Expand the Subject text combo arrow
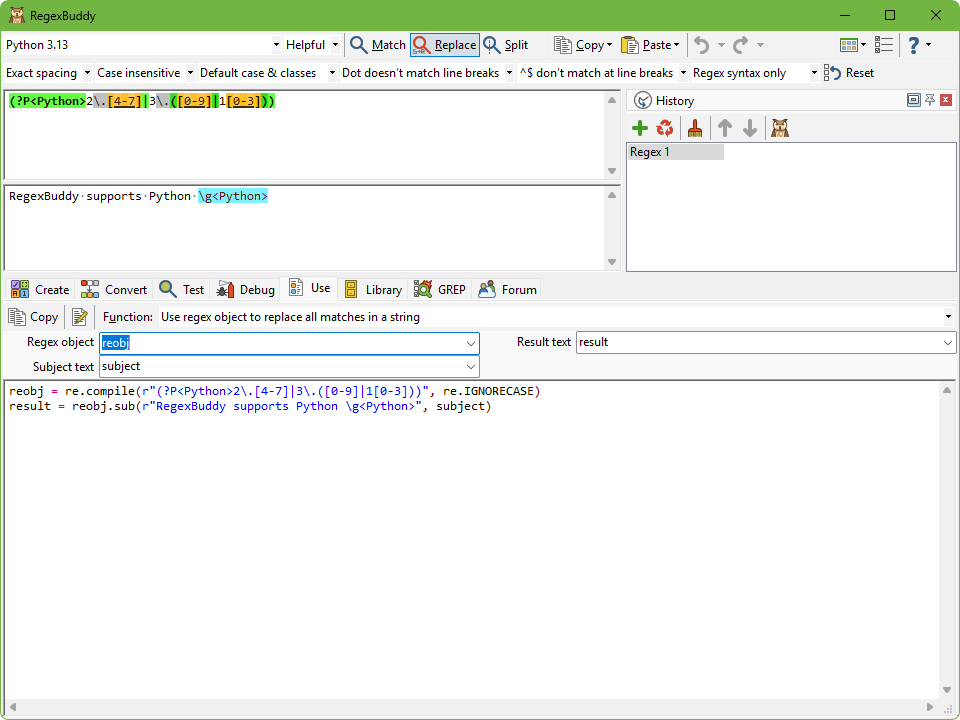 471,367
